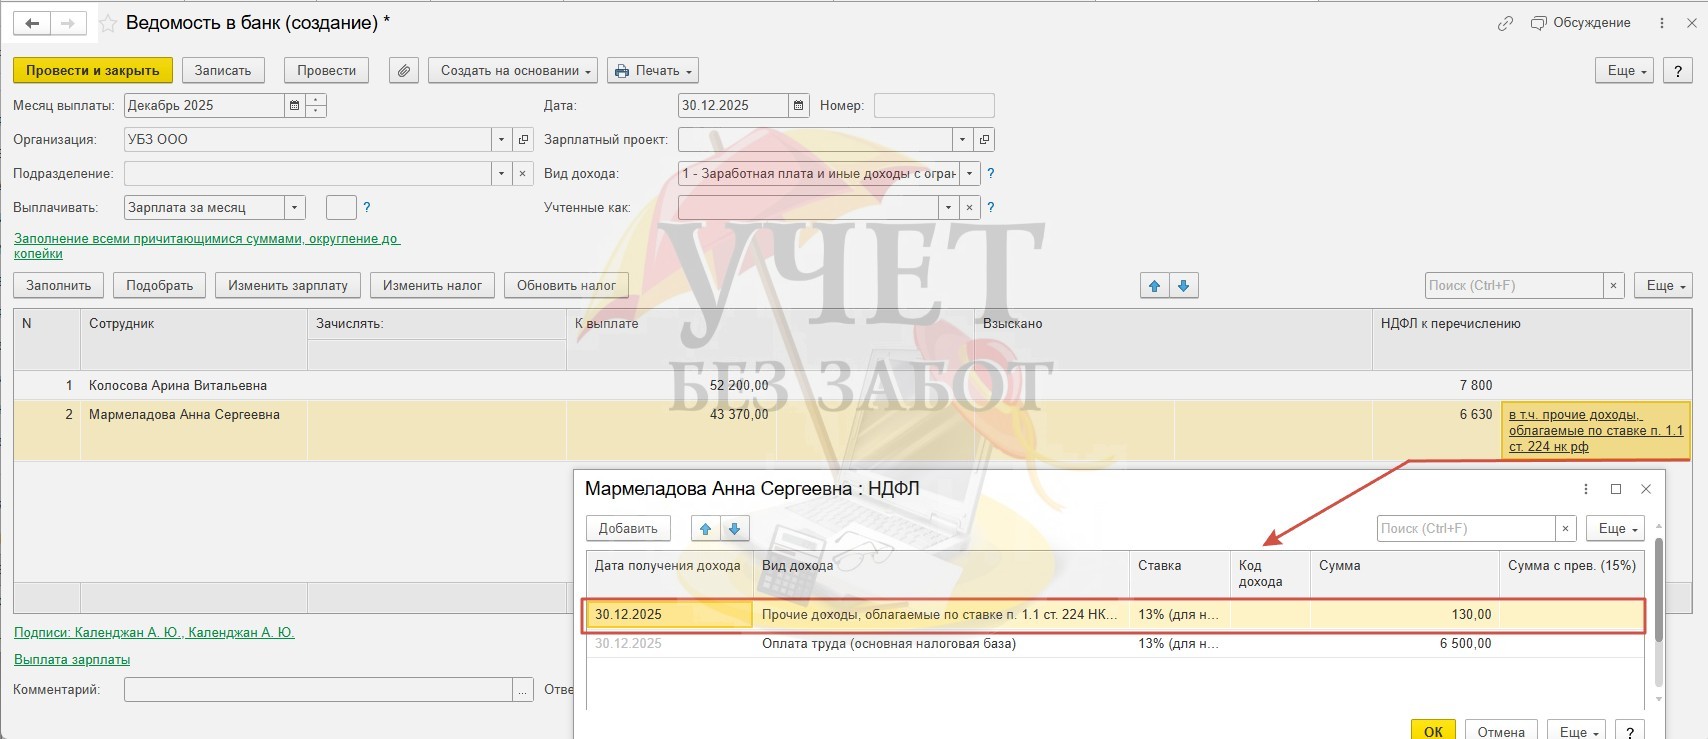
Task: Add document to favorites with star icon
Action: coord(108,23)
